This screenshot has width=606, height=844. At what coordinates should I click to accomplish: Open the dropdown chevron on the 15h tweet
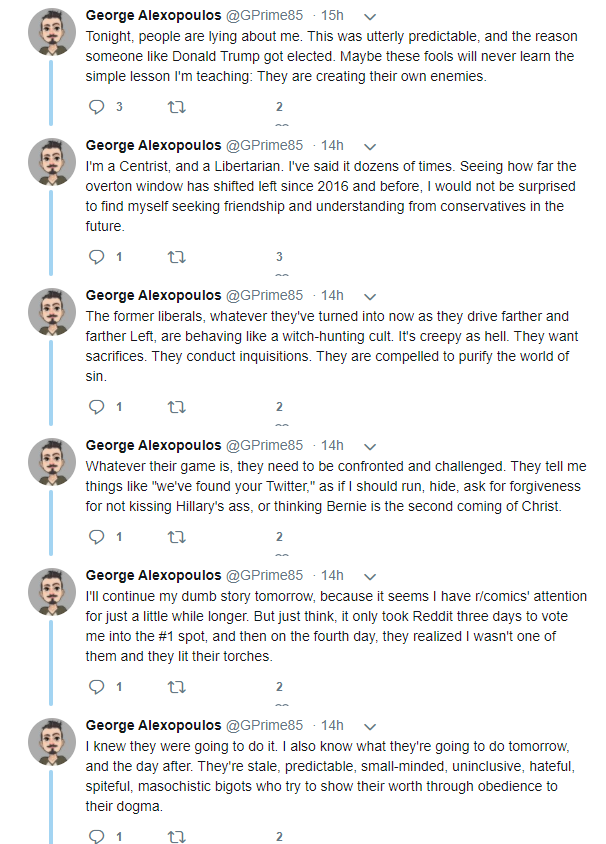(x=370, y=17)
